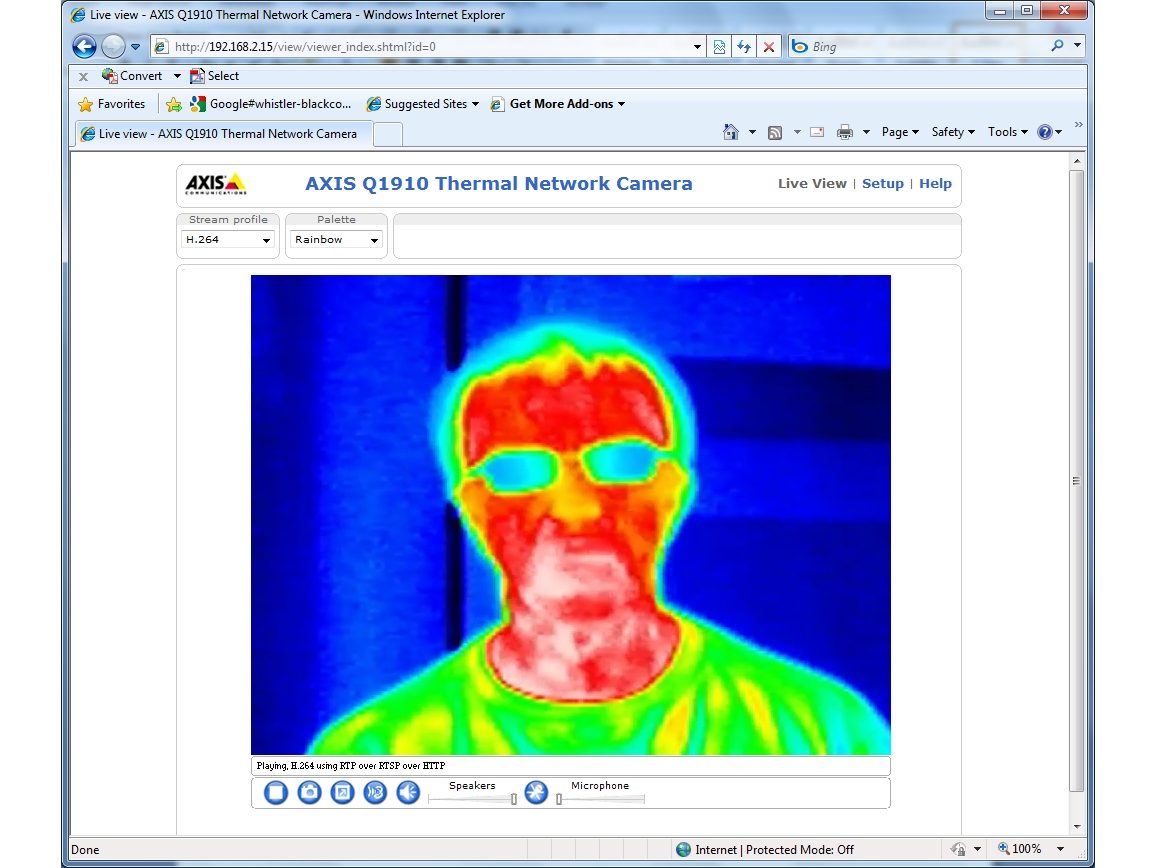
Task: Expand the Convert dropdown arrow
Action: (177, 76)
